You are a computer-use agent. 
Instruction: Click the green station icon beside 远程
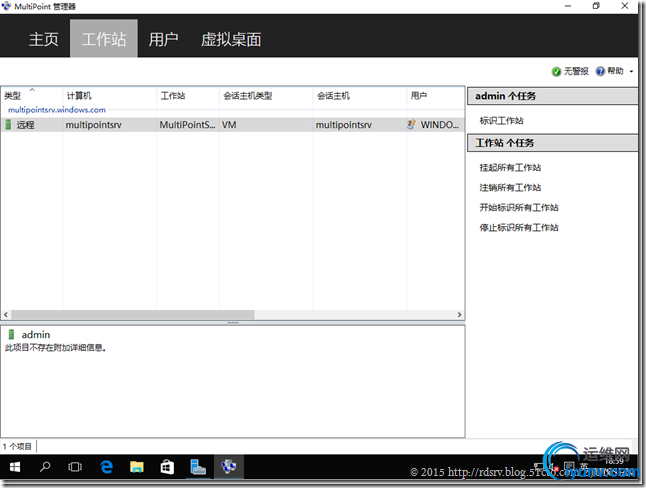pos(8,124)
